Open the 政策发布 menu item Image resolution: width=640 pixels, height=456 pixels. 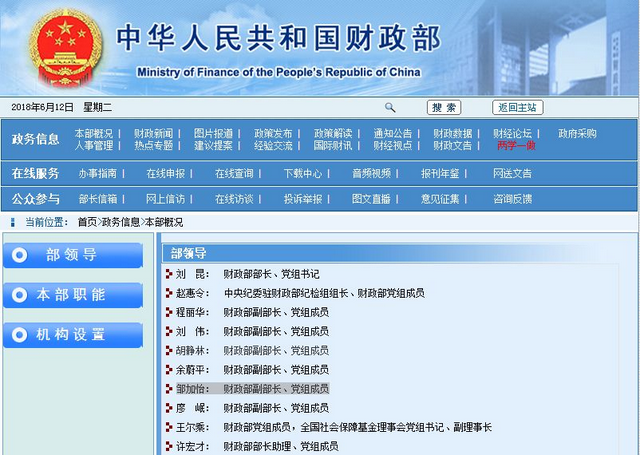pos(273,133)
